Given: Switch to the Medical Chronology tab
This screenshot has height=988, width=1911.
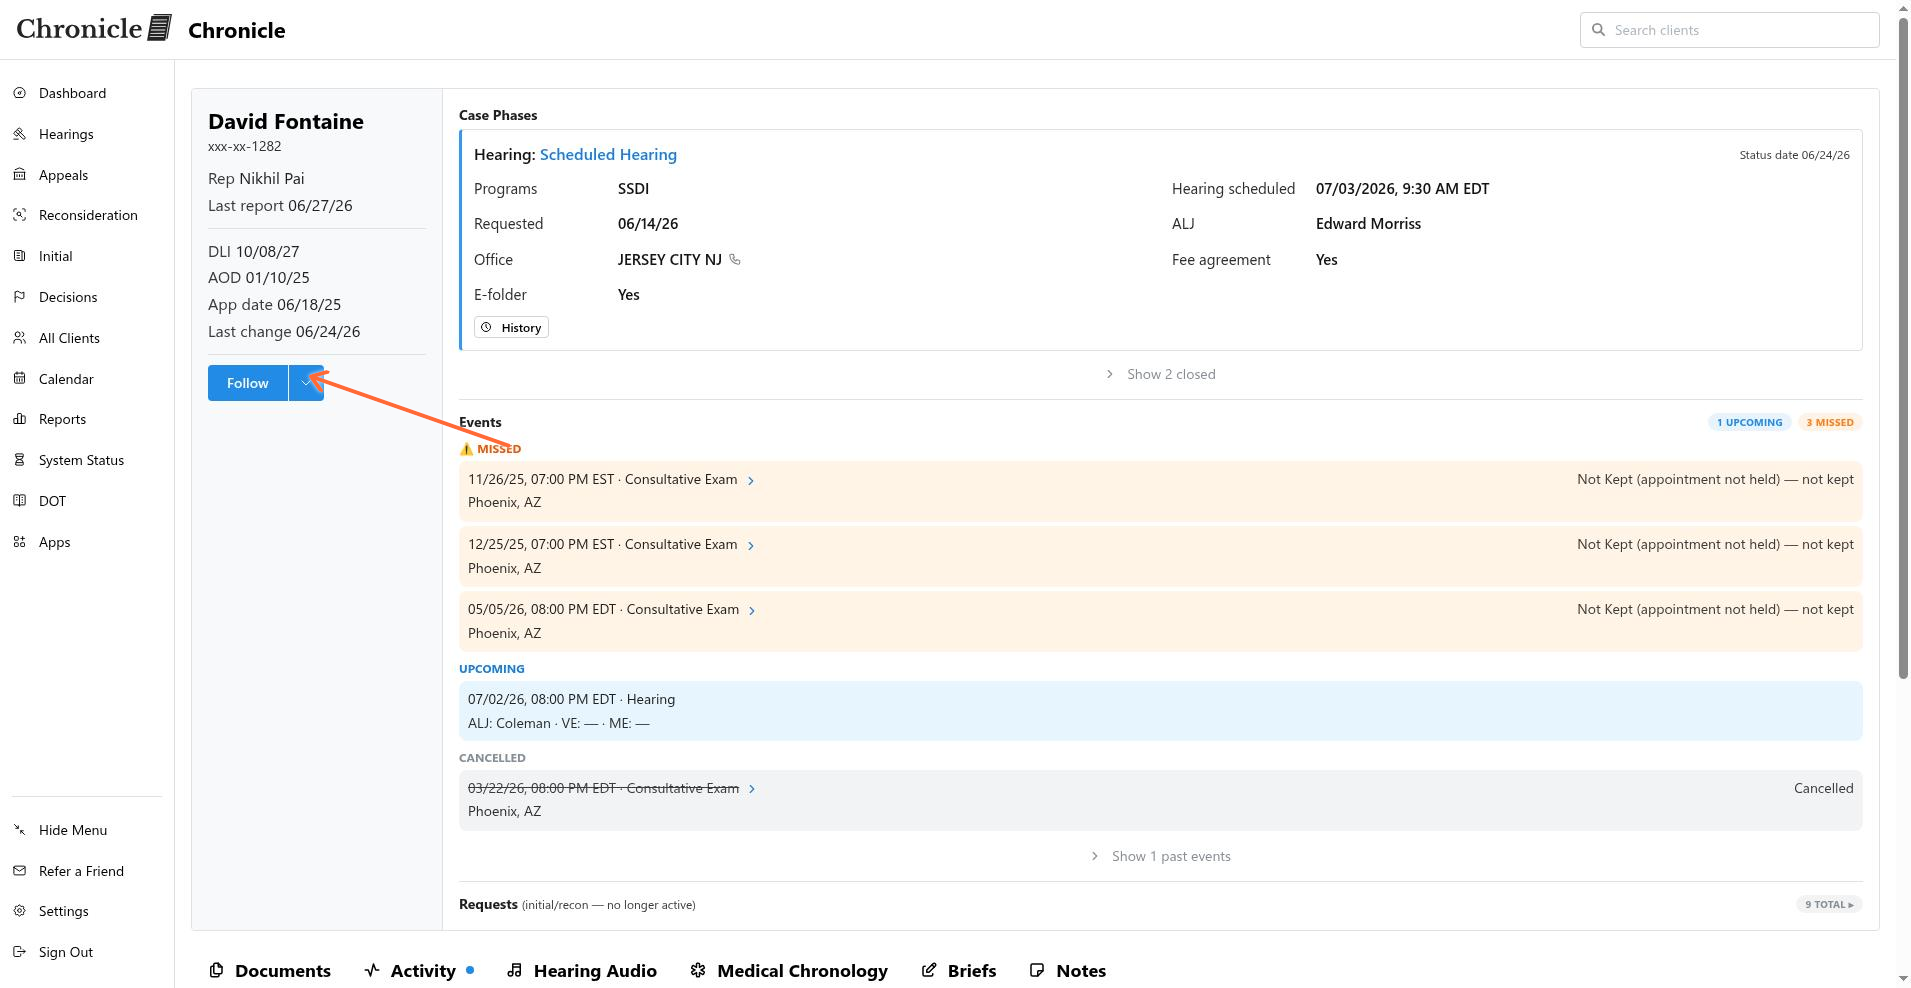Looking at the screenshot, I should point(789,971).
